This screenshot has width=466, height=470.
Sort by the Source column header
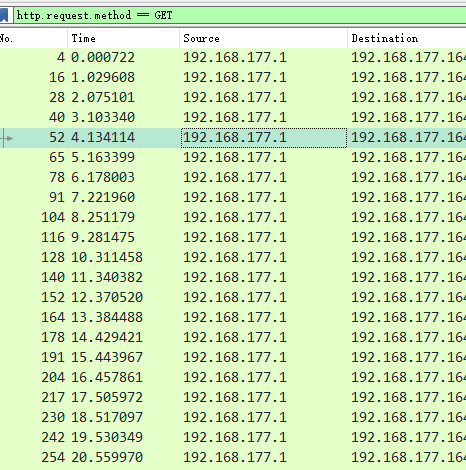pos(263,38)
